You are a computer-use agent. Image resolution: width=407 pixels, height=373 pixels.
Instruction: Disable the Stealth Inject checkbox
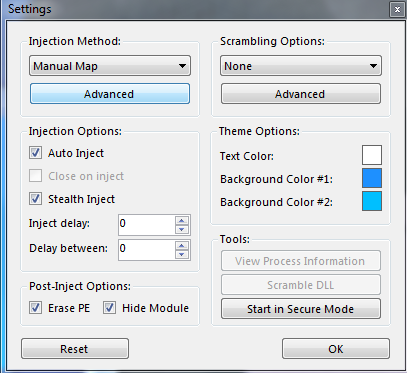point(35,199)
